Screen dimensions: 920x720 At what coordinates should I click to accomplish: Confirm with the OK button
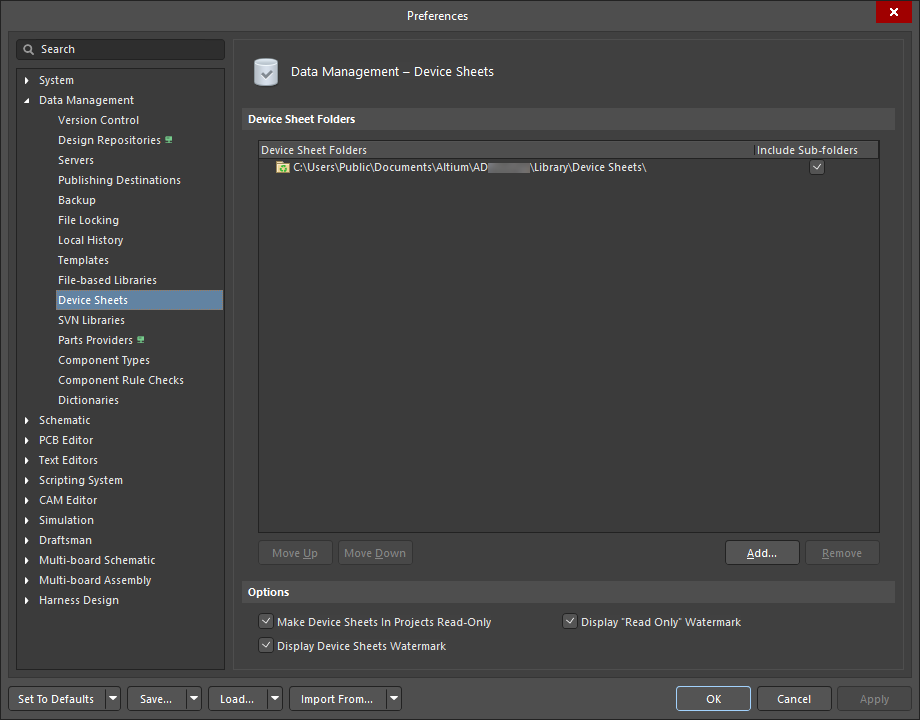point(713,699)
